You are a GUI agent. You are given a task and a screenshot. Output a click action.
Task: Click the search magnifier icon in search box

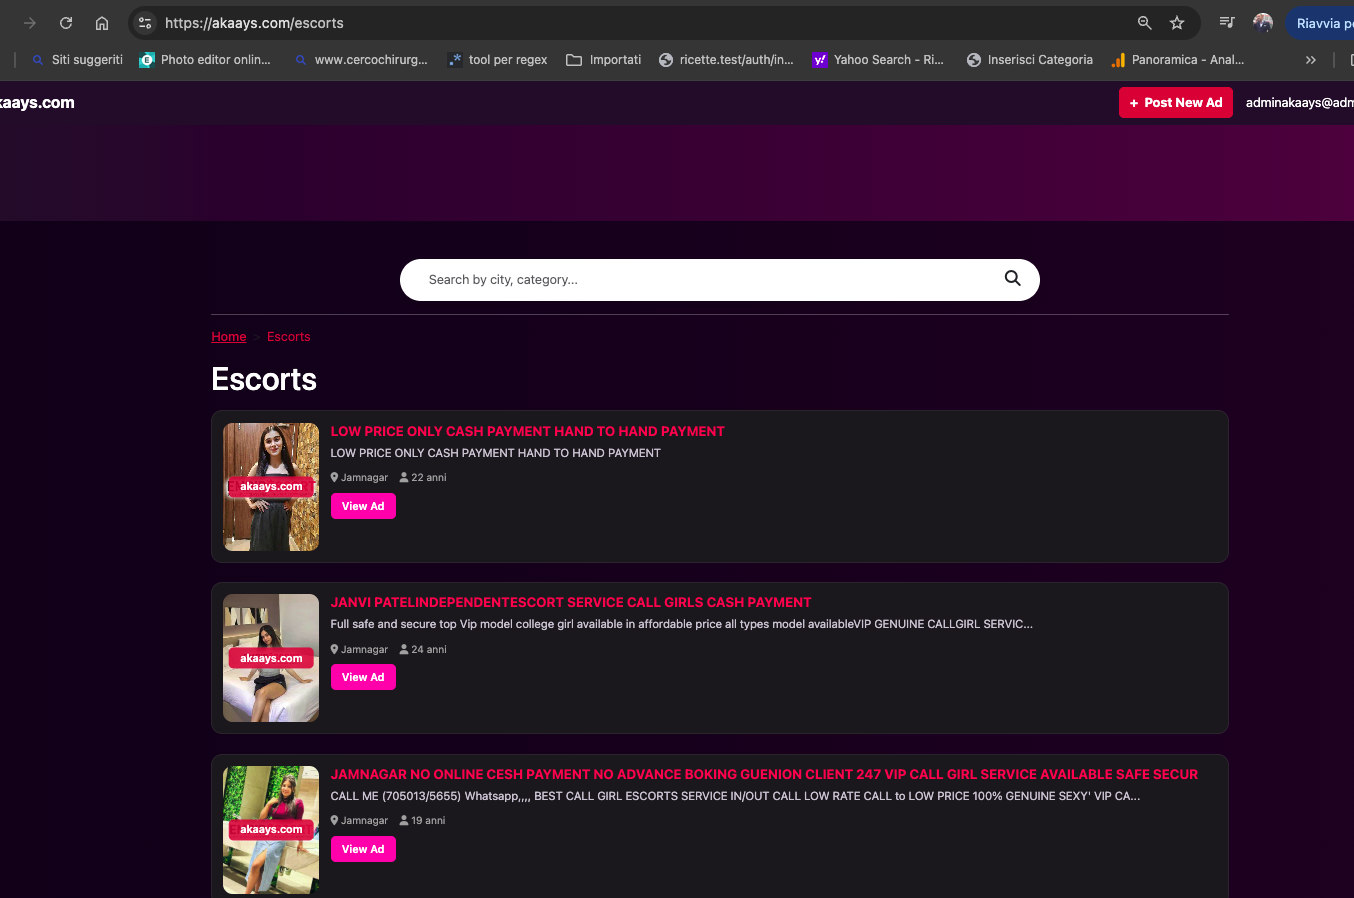click(1012, 279)
